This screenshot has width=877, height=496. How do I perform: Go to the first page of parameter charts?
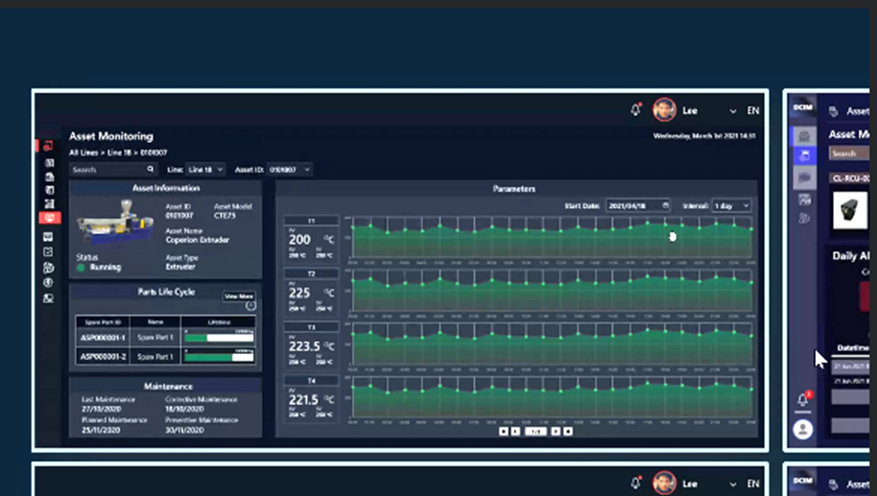point(504,432)
